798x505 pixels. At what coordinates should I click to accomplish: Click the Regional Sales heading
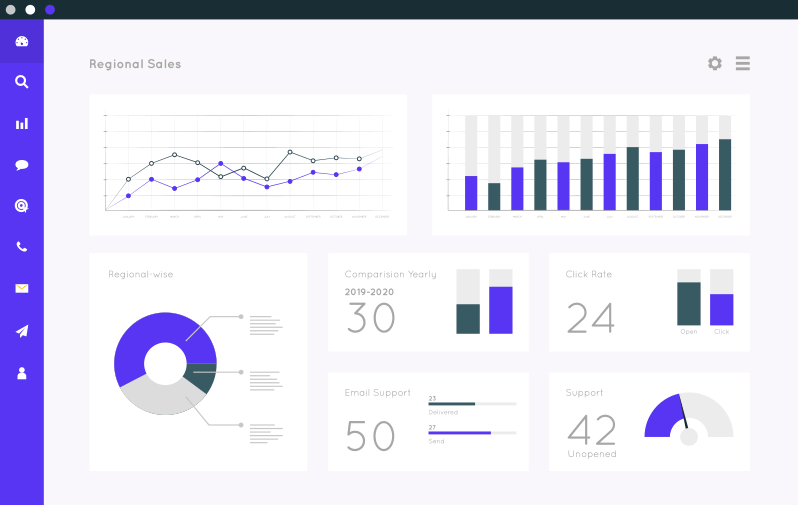click(x=135, y=64)
